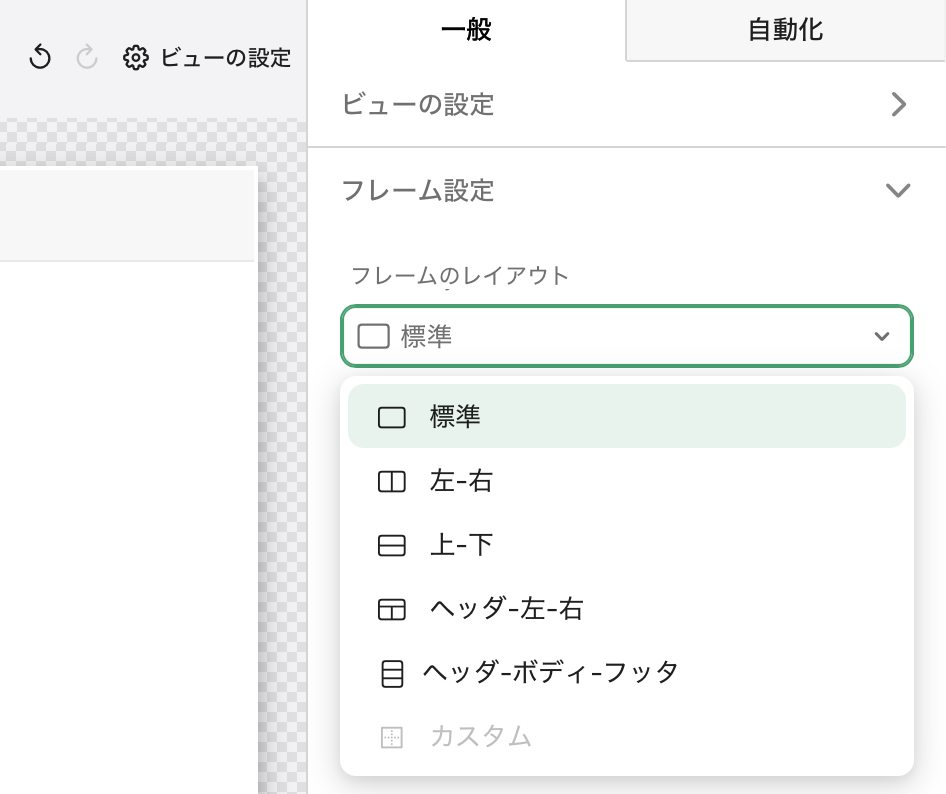Click the 標準 text in the combo box field
This screenshot has width=946, height=794.
pos(427,337)
